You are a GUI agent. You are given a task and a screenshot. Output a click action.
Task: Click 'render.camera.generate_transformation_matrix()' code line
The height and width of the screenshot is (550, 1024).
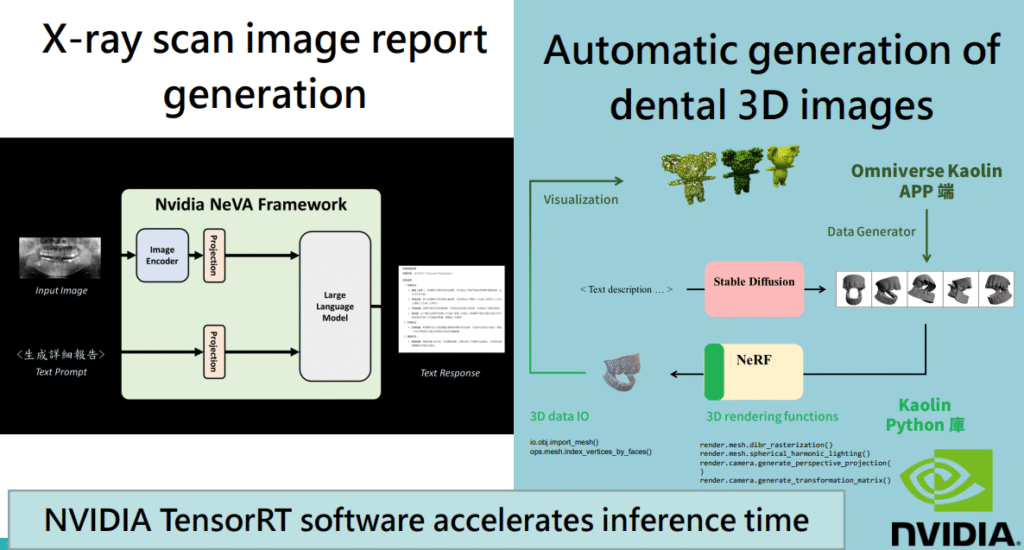(x=795, y=480)
